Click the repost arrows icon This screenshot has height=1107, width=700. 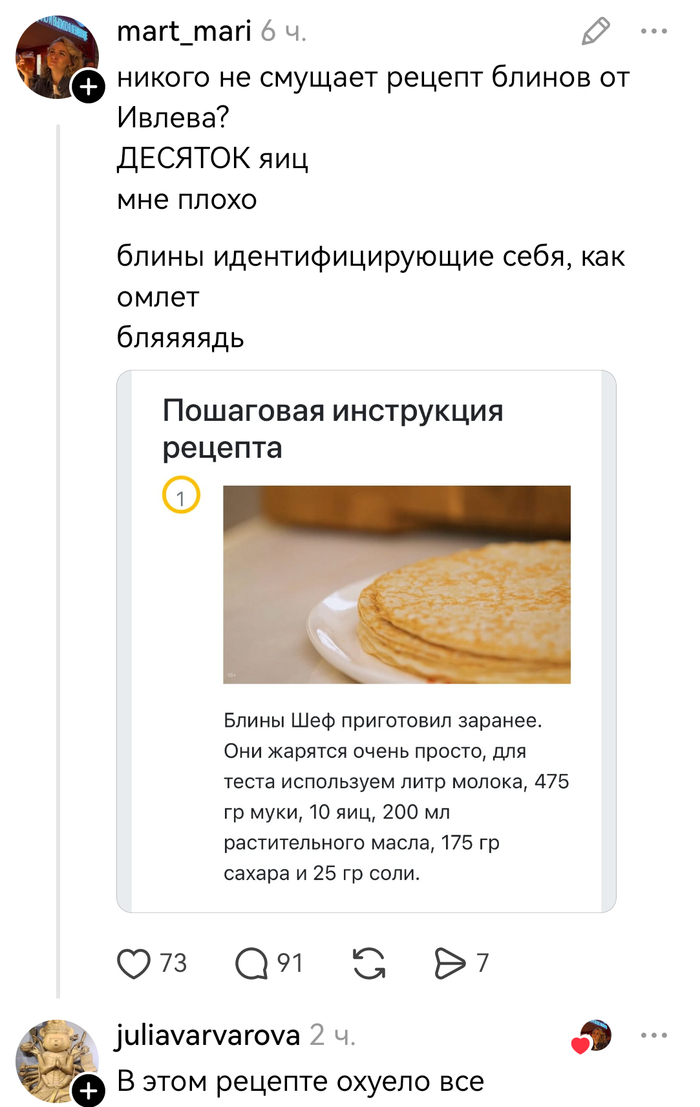tap(368, 963)
